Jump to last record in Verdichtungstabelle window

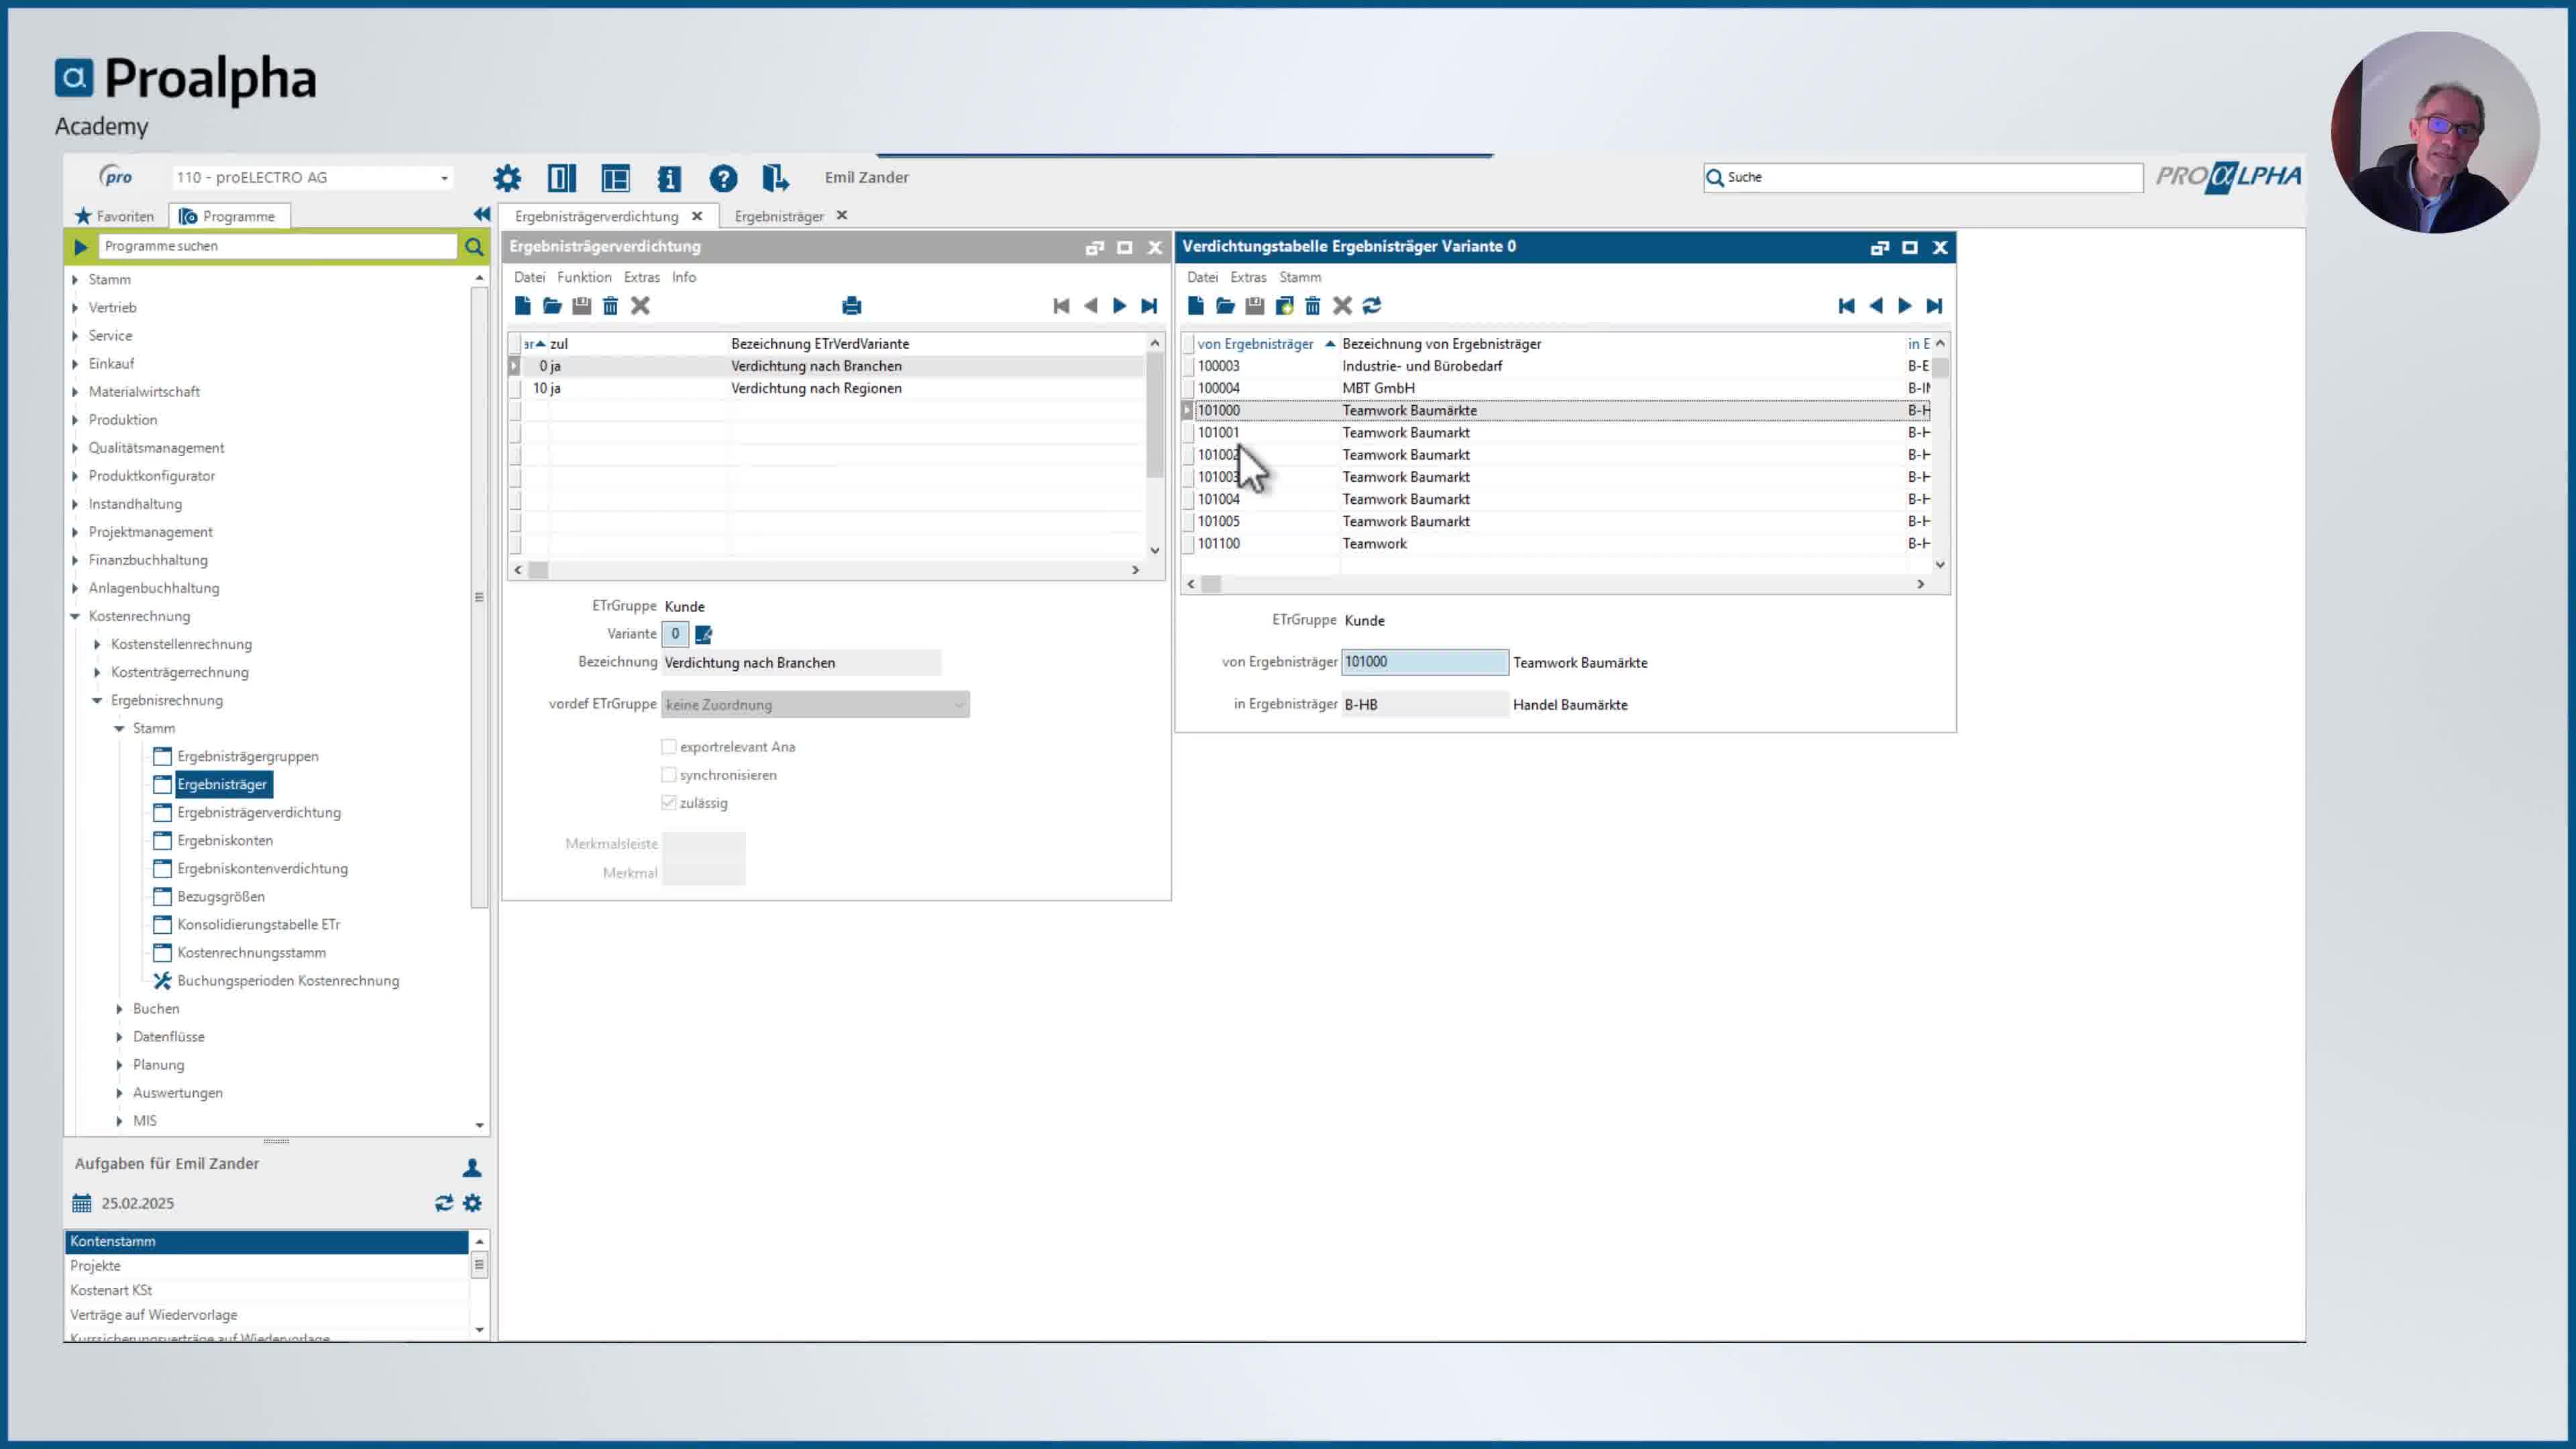coord(1934,306)
